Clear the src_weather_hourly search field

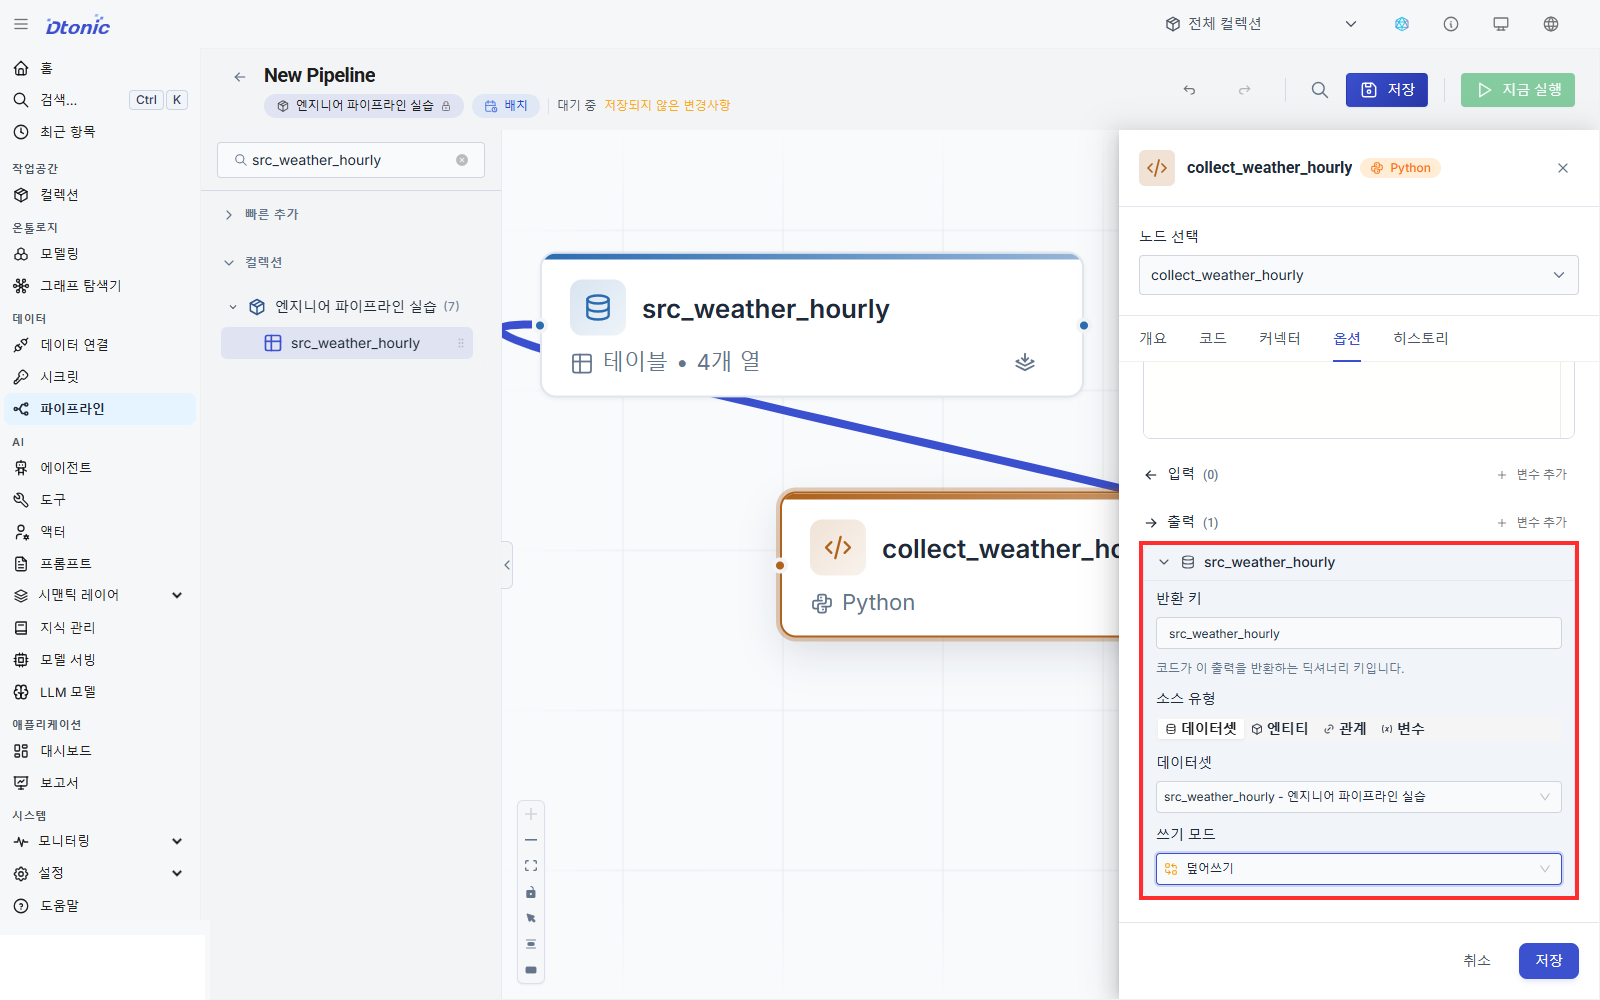tap(462, 160)
